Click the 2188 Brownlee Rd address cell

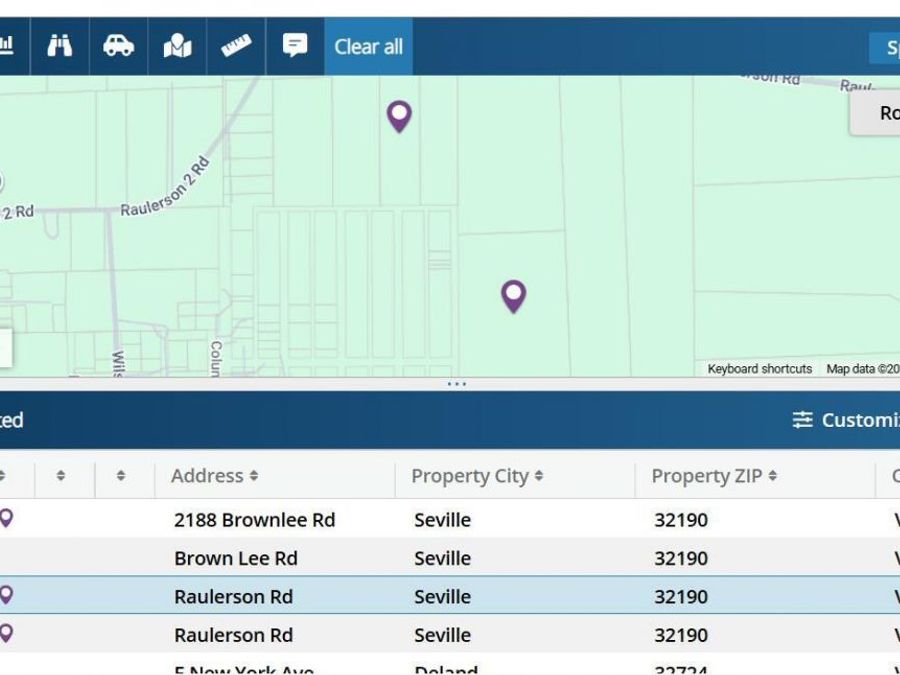(254, 520)
